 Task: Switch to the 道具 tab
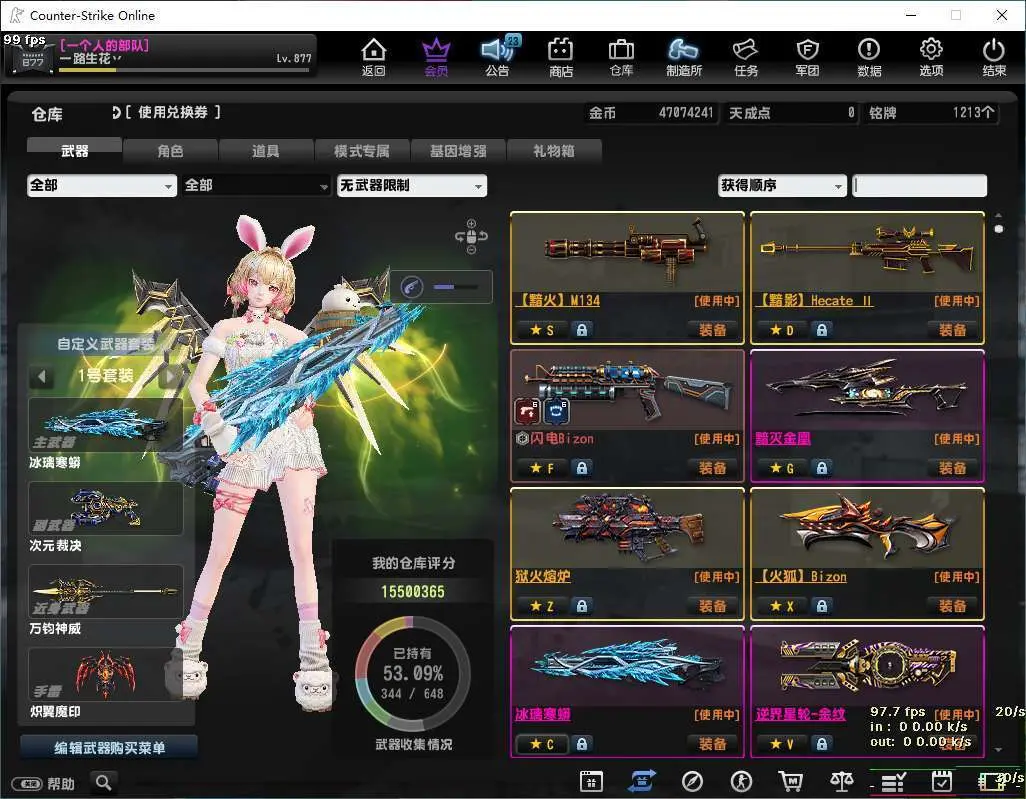pyautogui.click(x=266, y=151)
